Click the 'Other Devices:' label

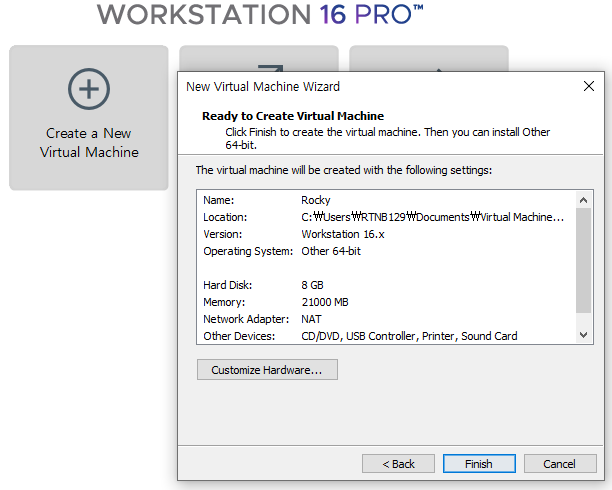coord(239,336)
